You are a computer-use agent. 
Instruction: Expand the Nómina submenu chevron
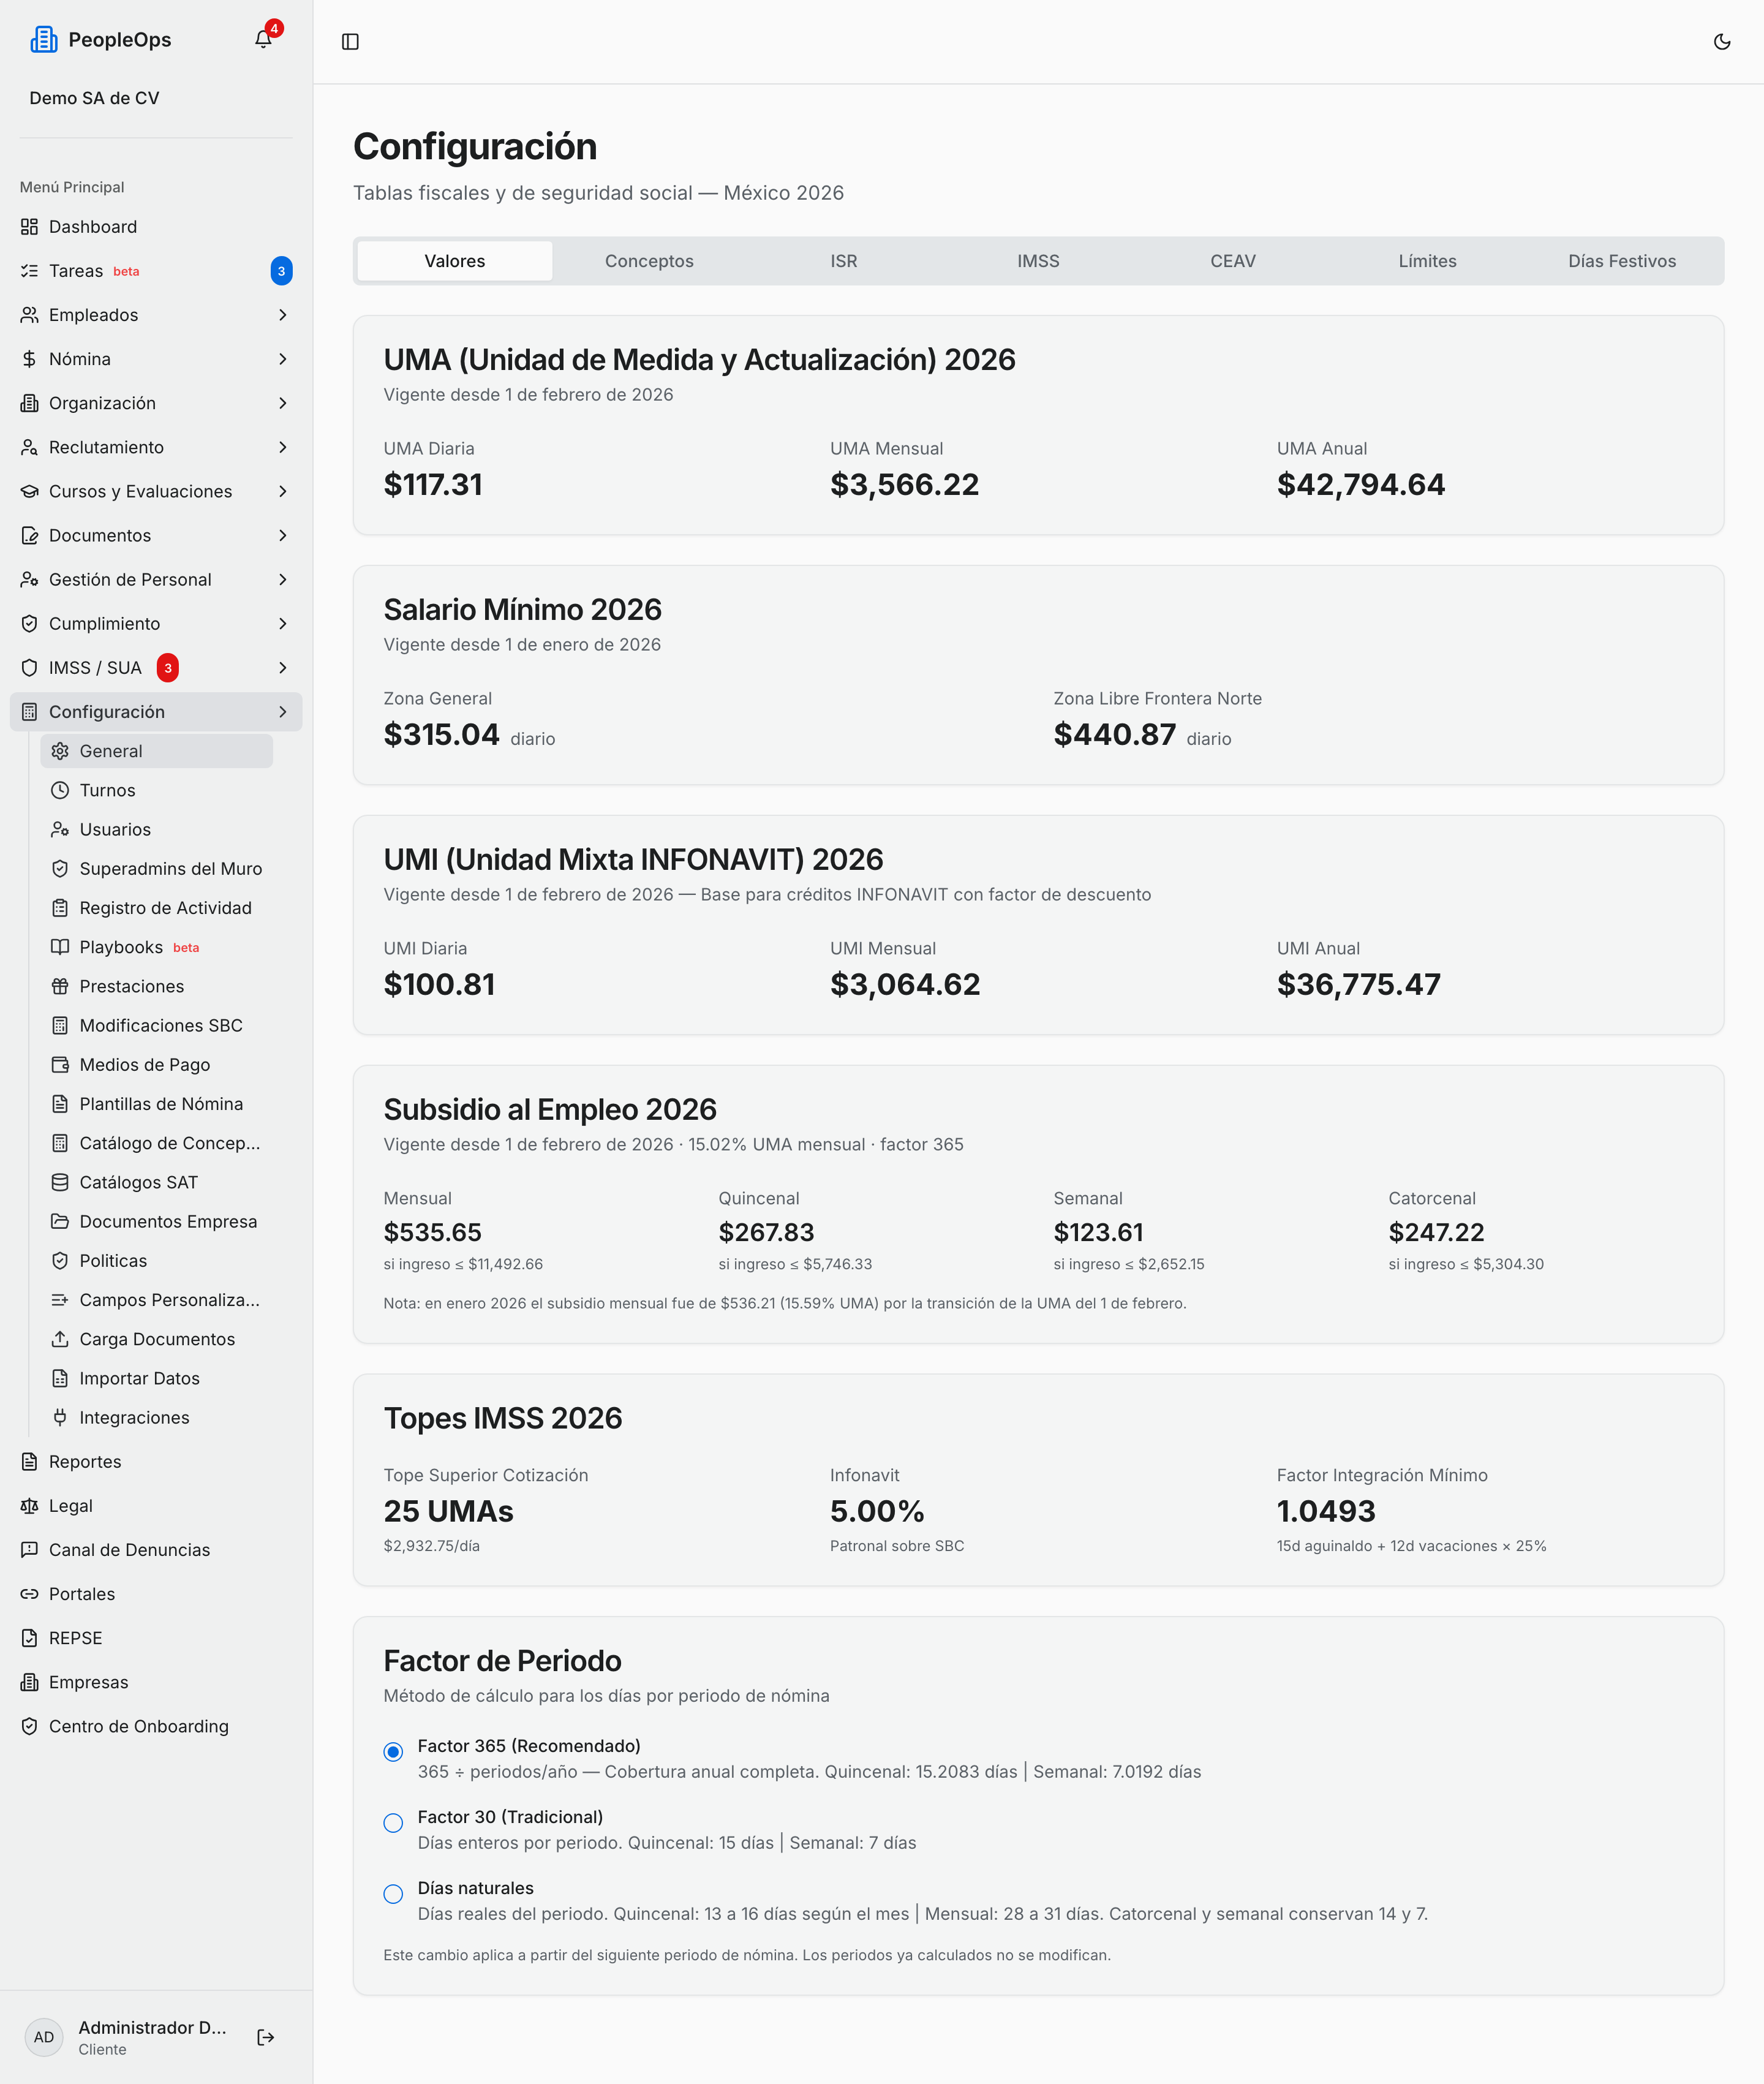coord(283,359)
